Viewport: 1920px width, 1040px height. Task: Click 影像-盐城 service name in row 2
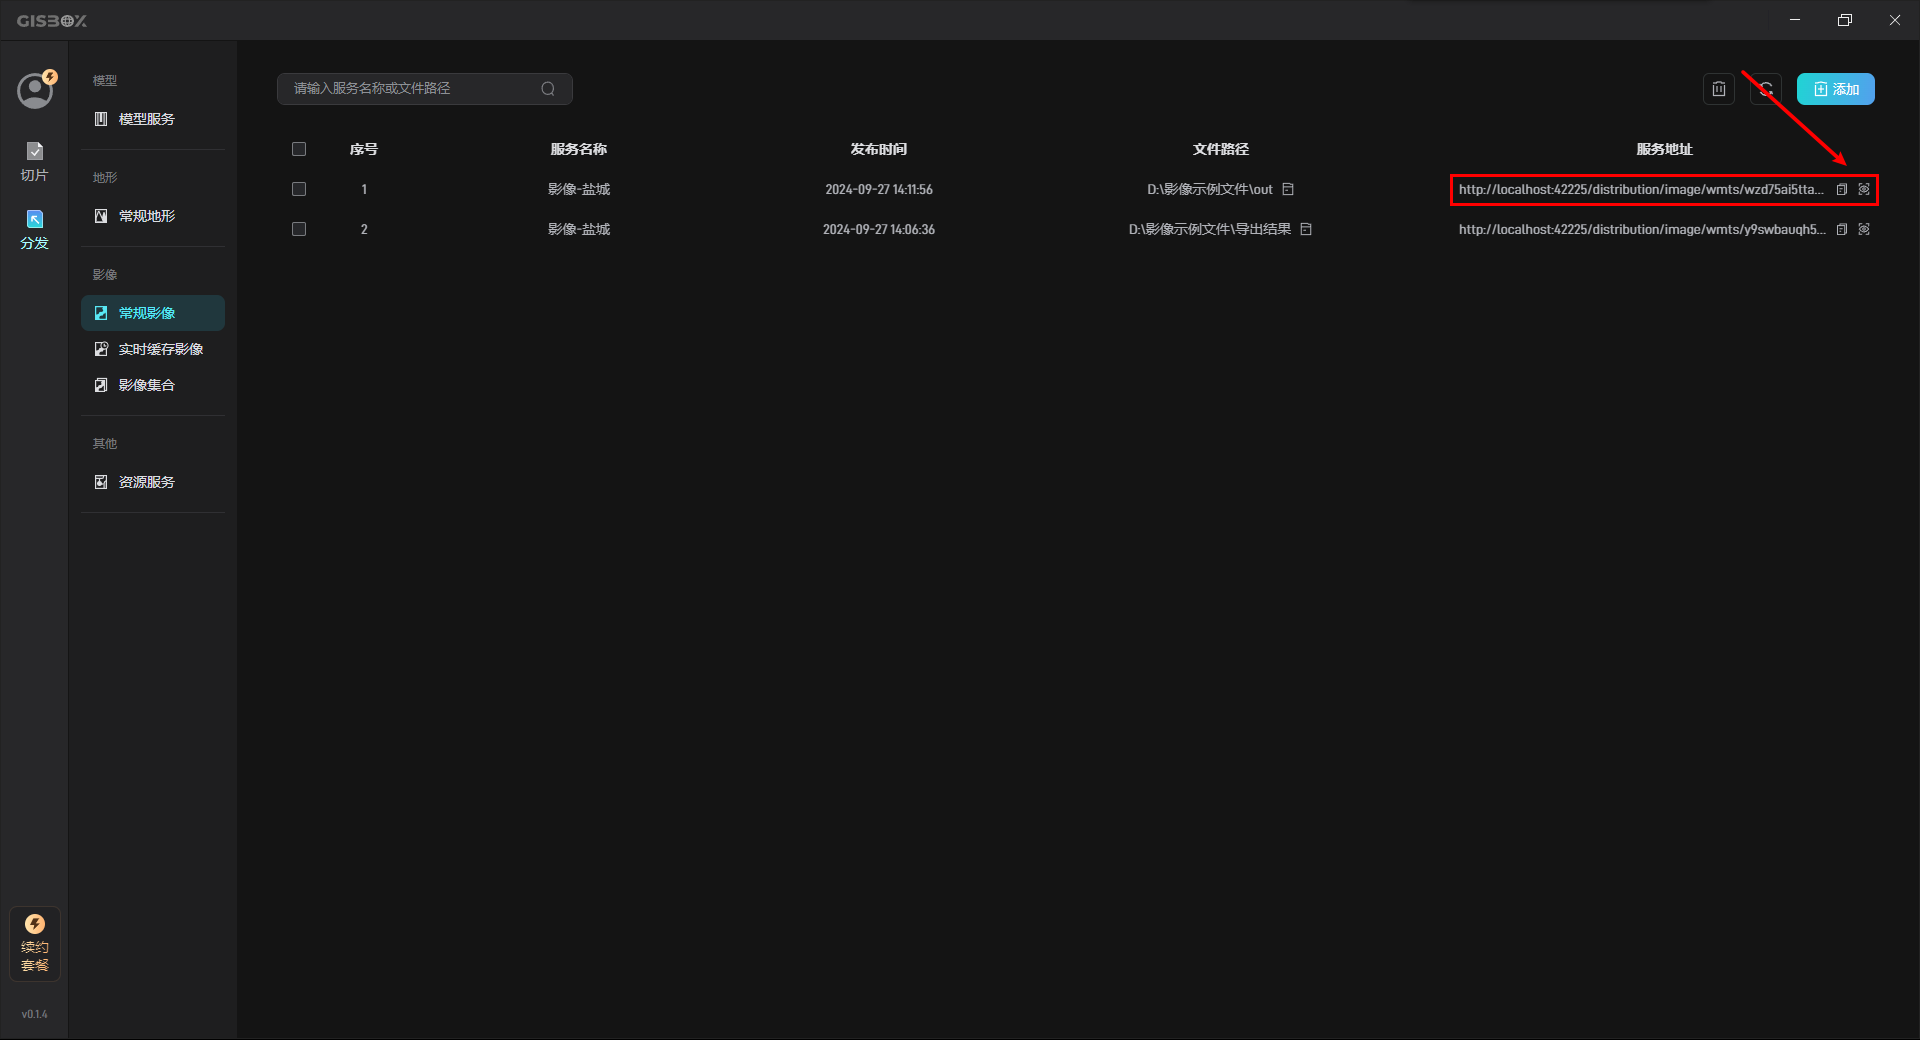pyautogui.click(x=579, y=229)
